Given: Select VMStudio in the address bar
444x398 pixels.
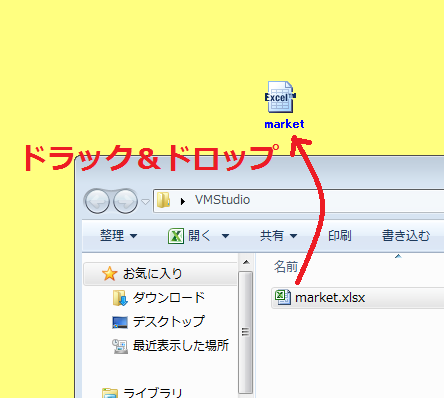Looking at the screenshot, I should pyautogui.click(x=222, y=200).
